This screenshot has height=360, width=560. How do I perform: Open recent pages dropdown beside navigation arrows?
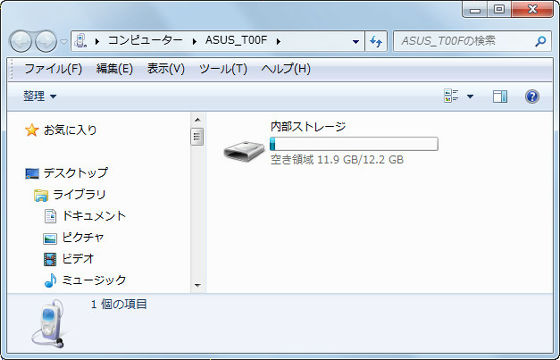63,42
